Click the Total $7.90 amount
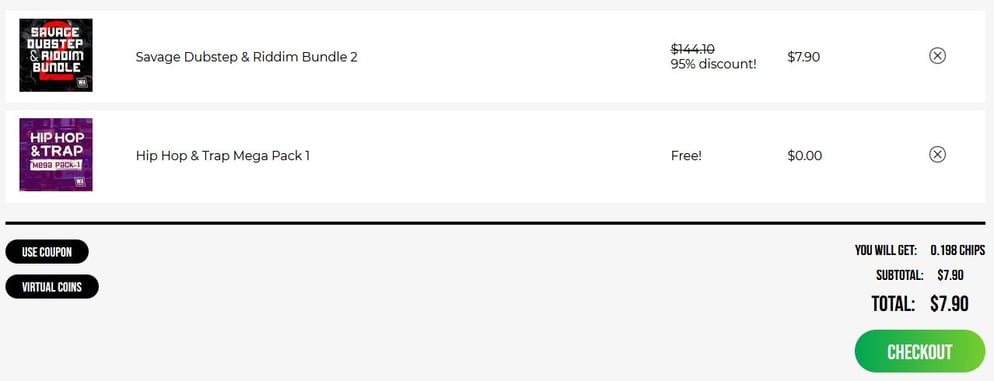Viewport: 994px width, 381px height. point(950,304)
